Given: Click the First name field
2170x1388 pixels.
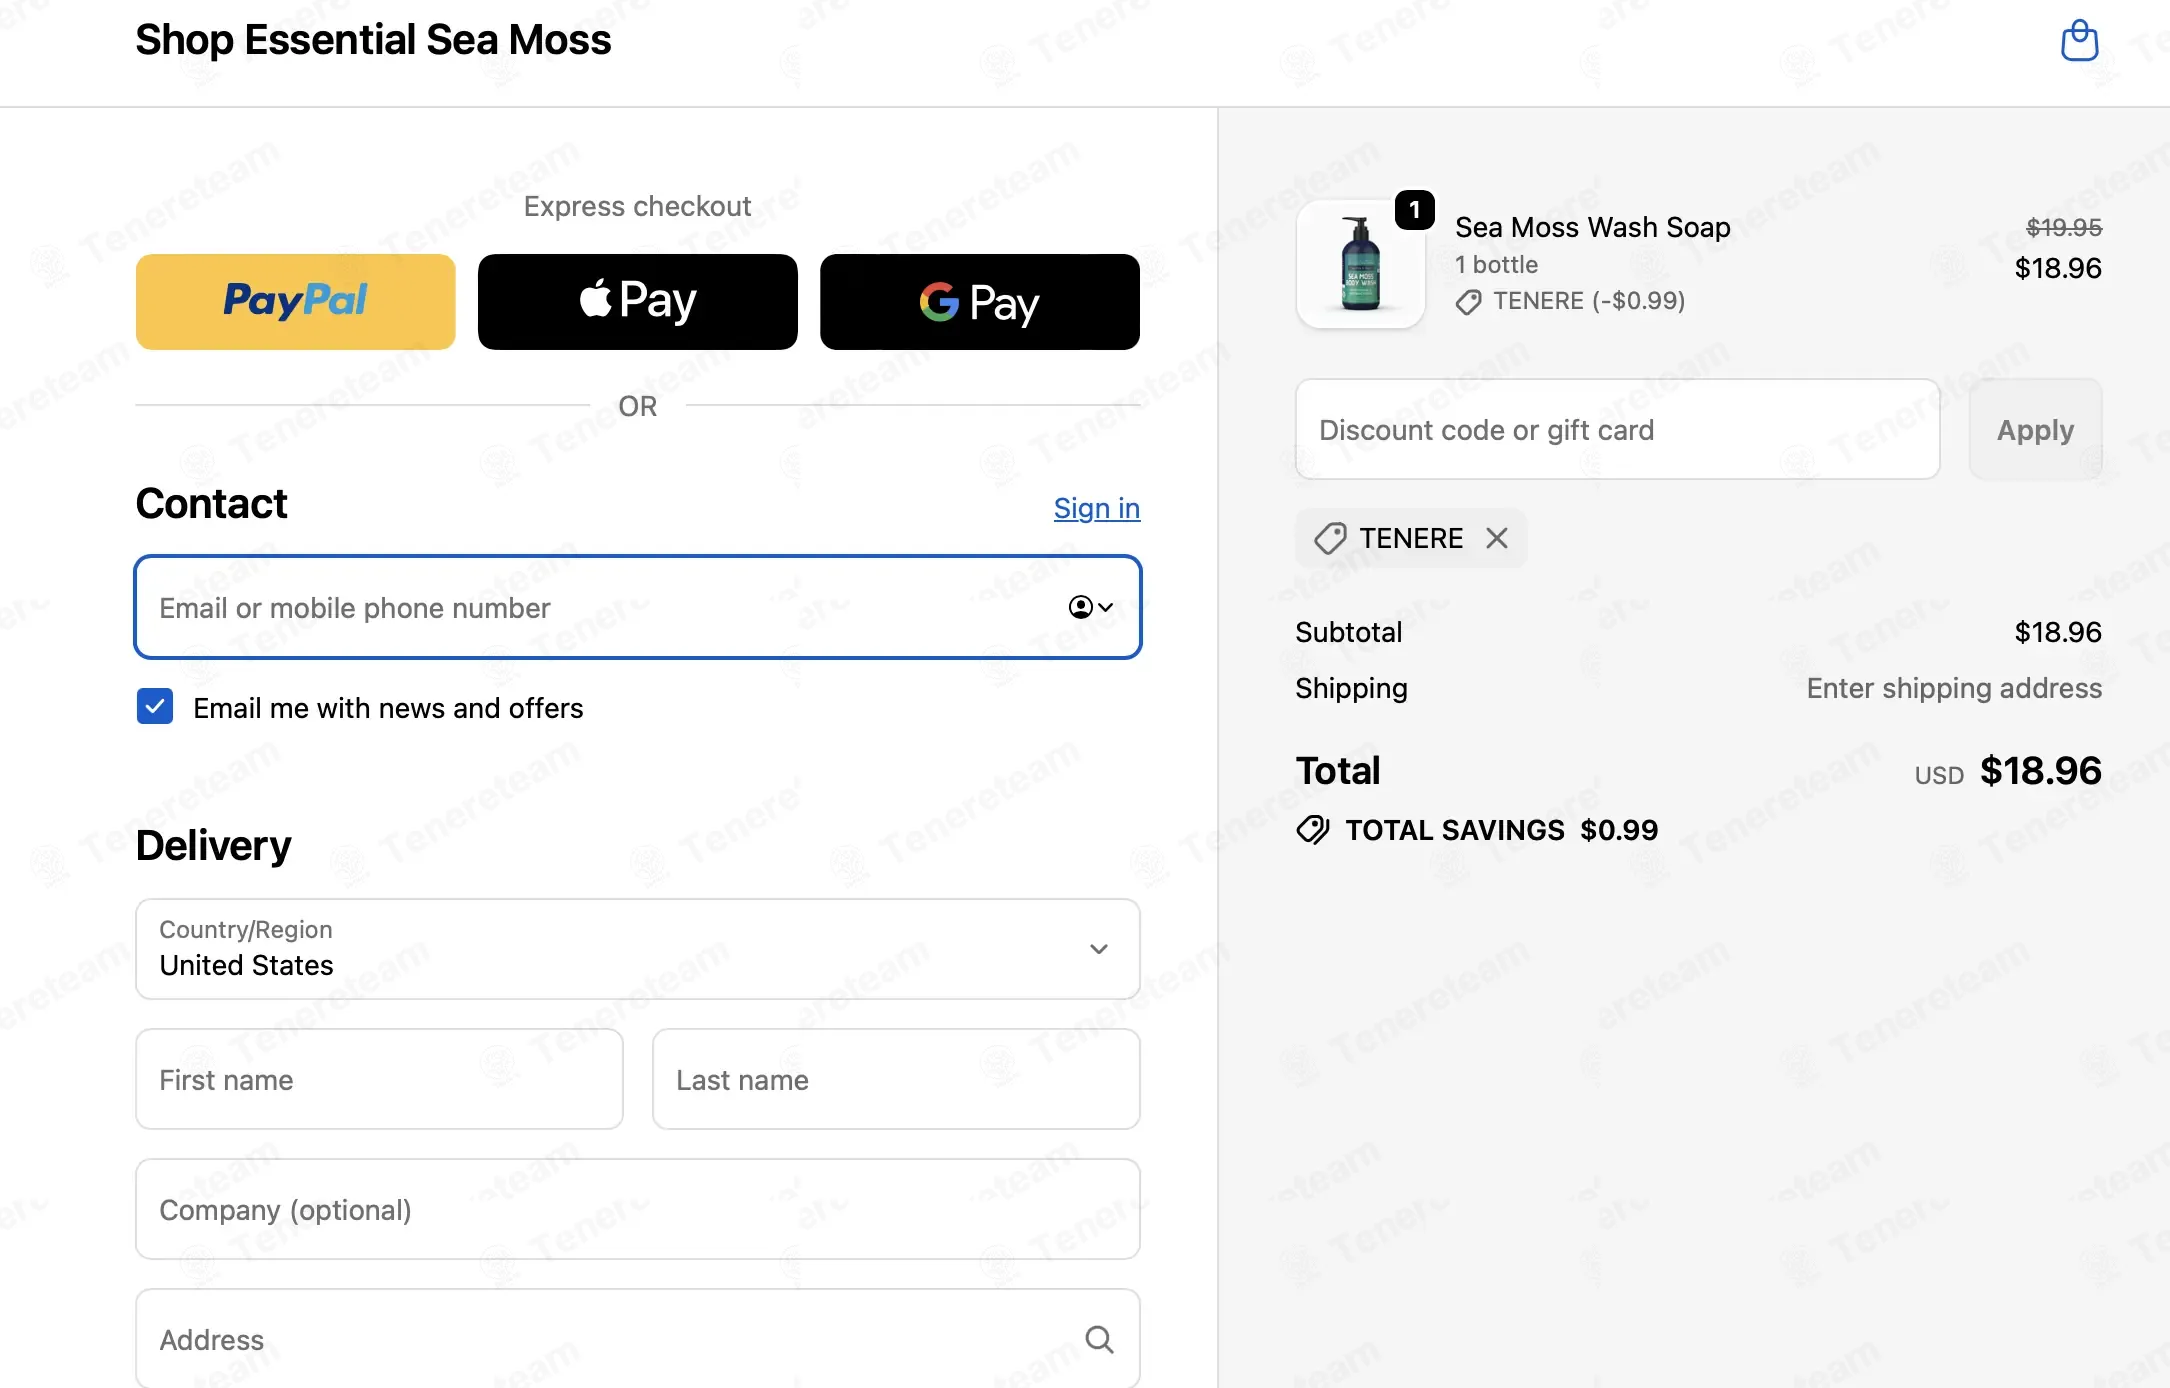Looking at the screenshot, I should coord(380,1080).
